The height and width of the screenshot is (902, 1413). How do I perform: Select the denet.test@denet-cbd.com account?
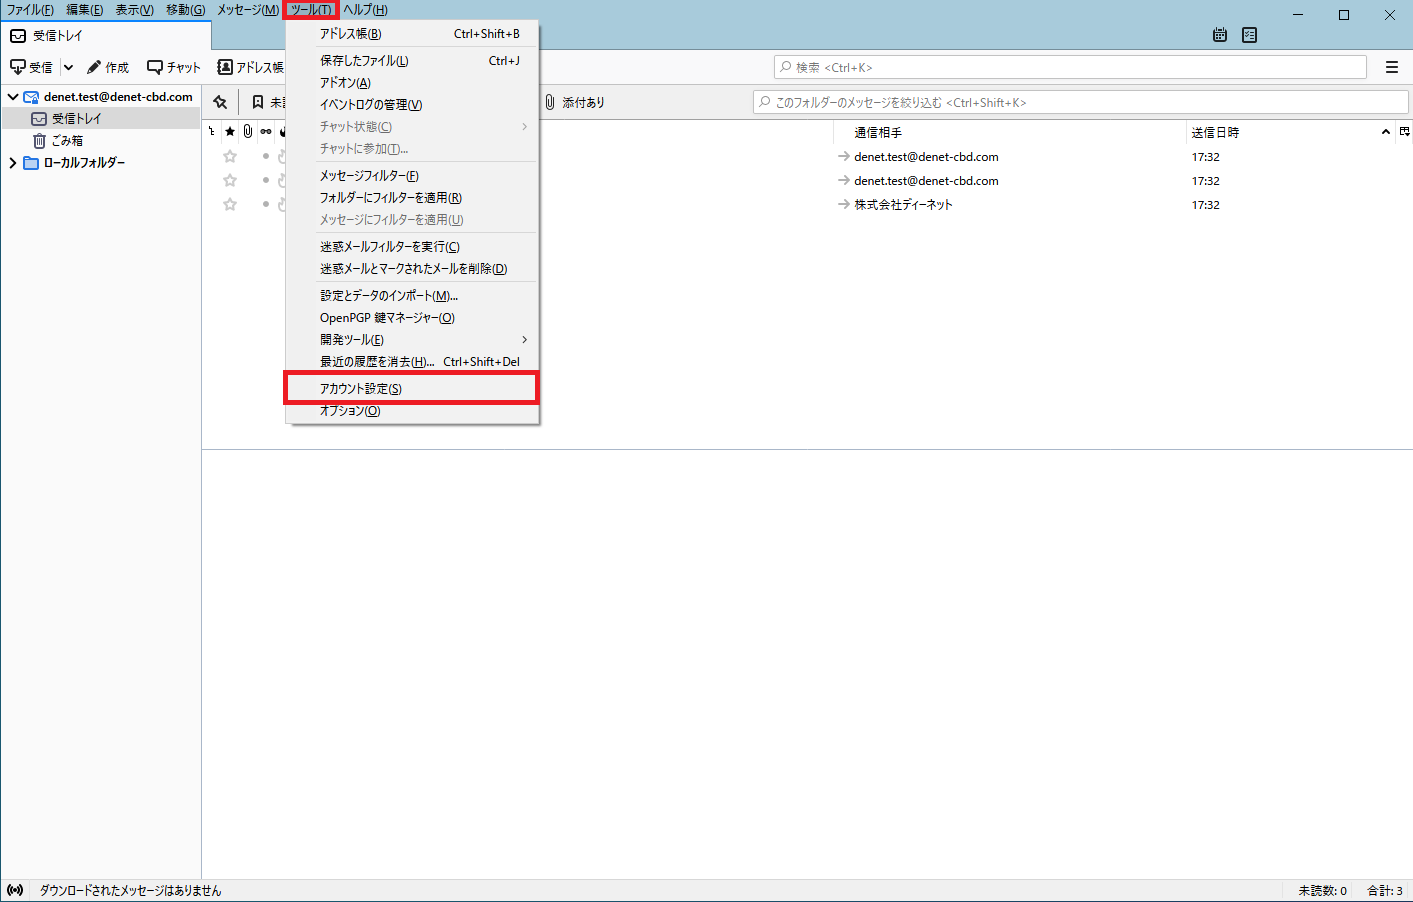[118, 97]
